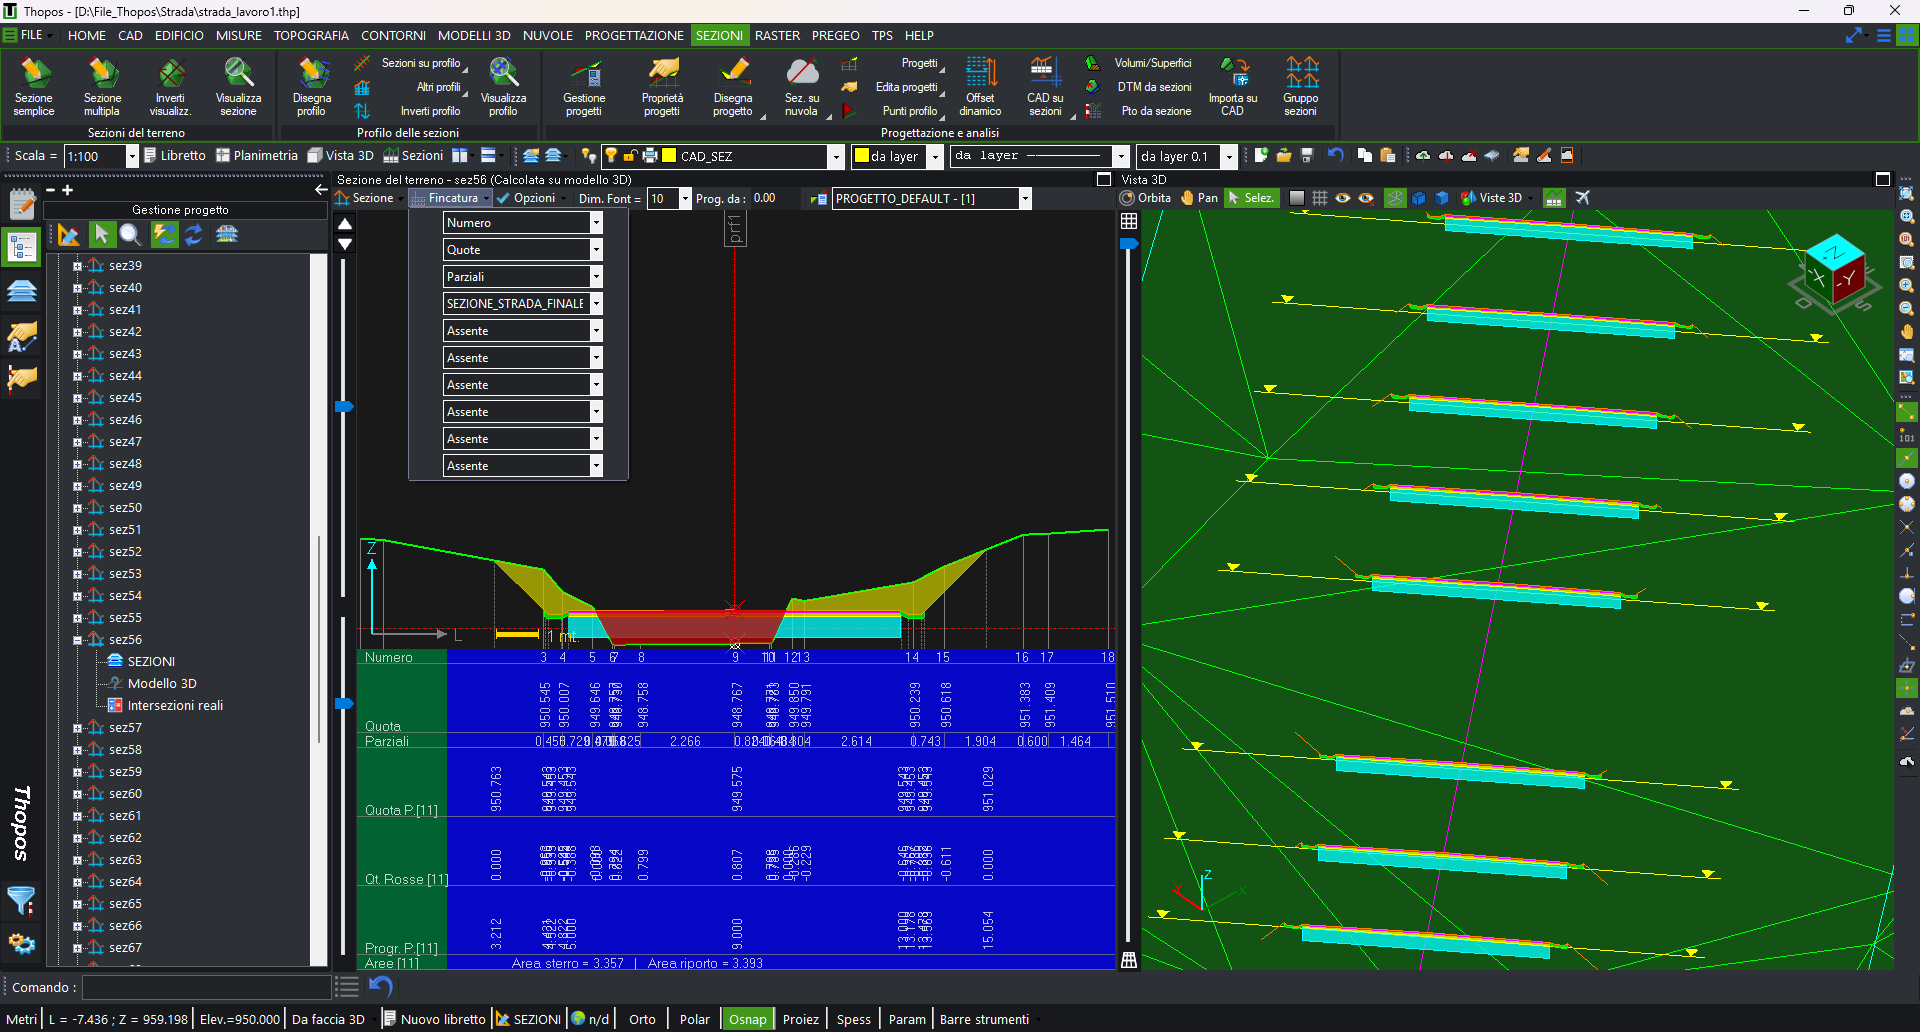The height and width of the screenshot is (1032, 1920).
Task: Toggle Orto mode in status bar
Action: tap(642, 1019)
